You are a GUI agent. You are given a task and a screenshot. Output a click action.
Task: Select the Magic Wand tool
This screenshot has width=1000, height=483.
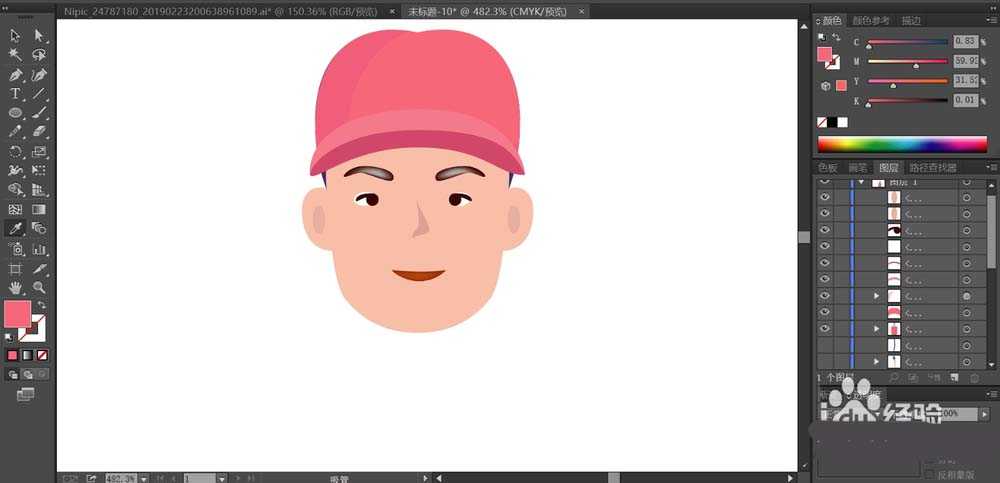(16, 55)
